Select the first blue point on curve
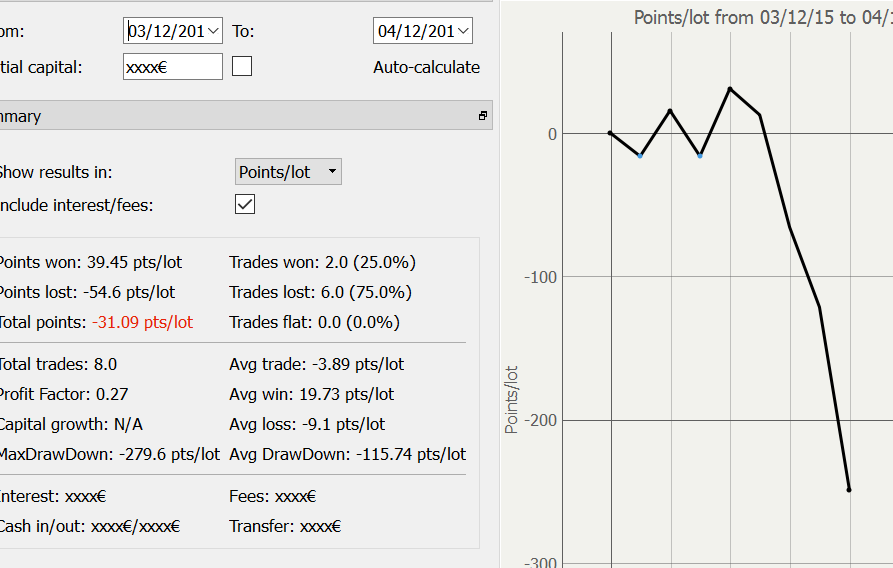Viewport: 893px width, 568px height. click(x=640, y=155)
